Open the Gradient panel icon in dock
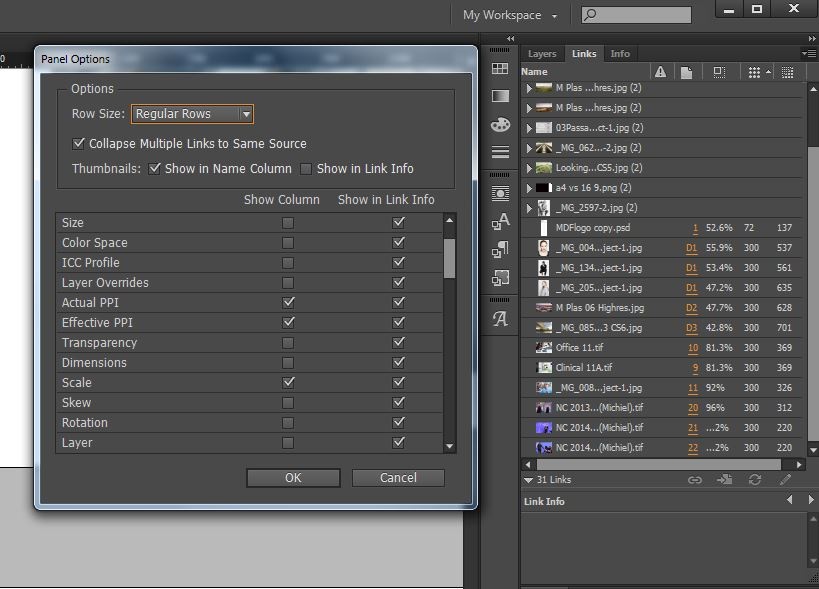 pyautogui.click(x=500, y=96)
